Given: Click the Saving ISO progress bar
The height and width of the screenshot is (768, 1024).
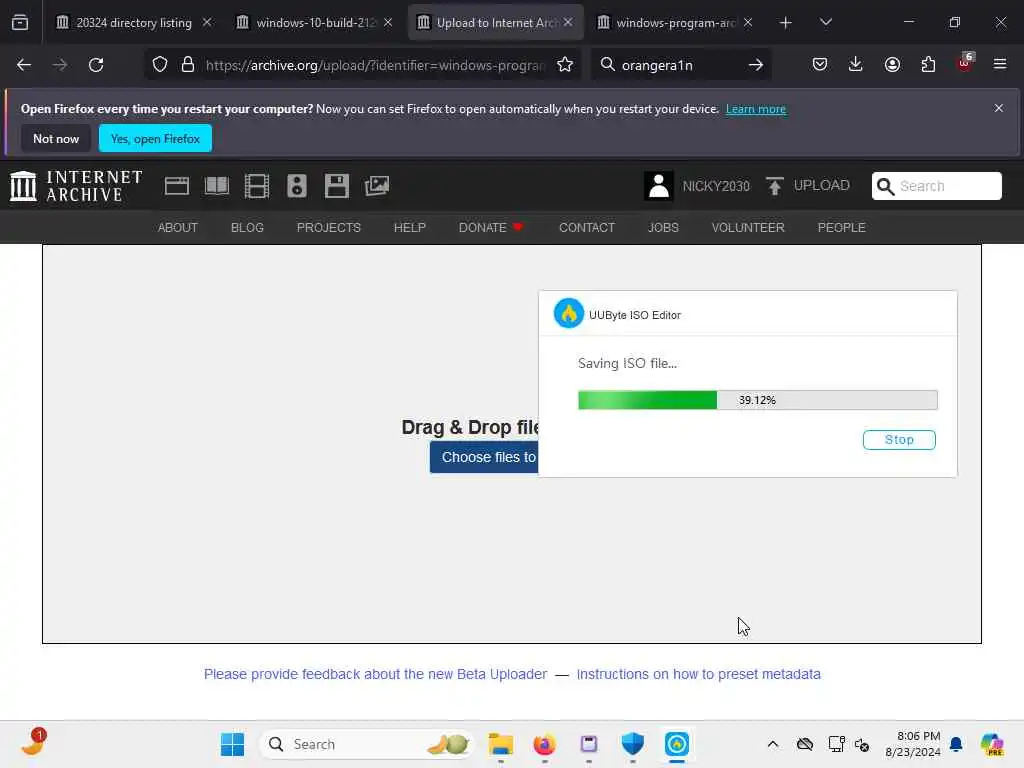Looking at the screenshot, I should [x=758, y=400].
